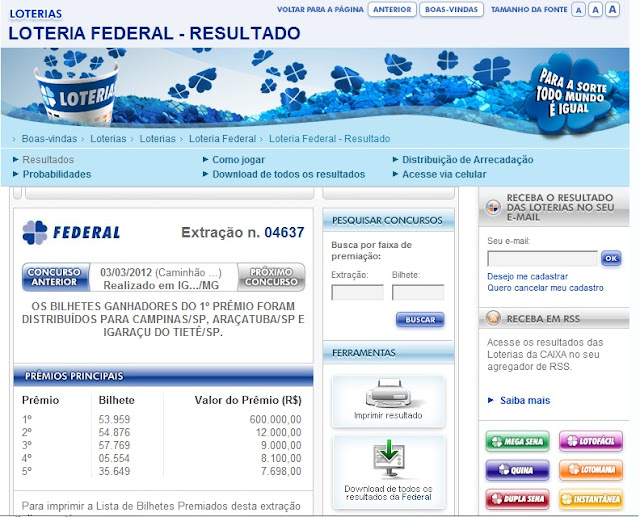This screenshot has height=517, width=640.
Task: Click the ANTERIOR page button
Action: (x=392, y=9)
